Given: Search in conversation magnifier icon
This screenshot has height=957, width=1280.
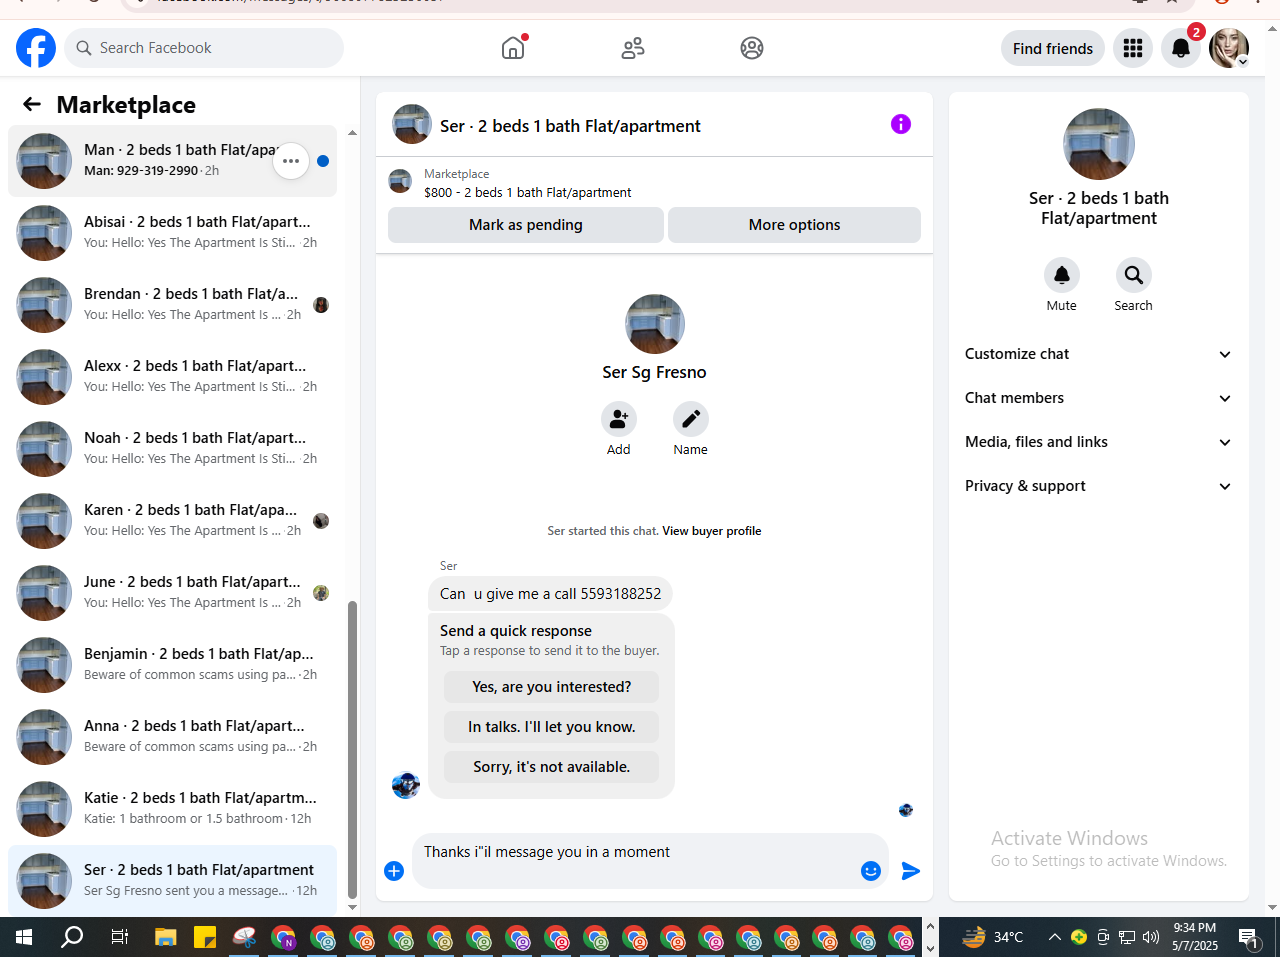Looking at the screenshot, I should [x=1134, y=275].
